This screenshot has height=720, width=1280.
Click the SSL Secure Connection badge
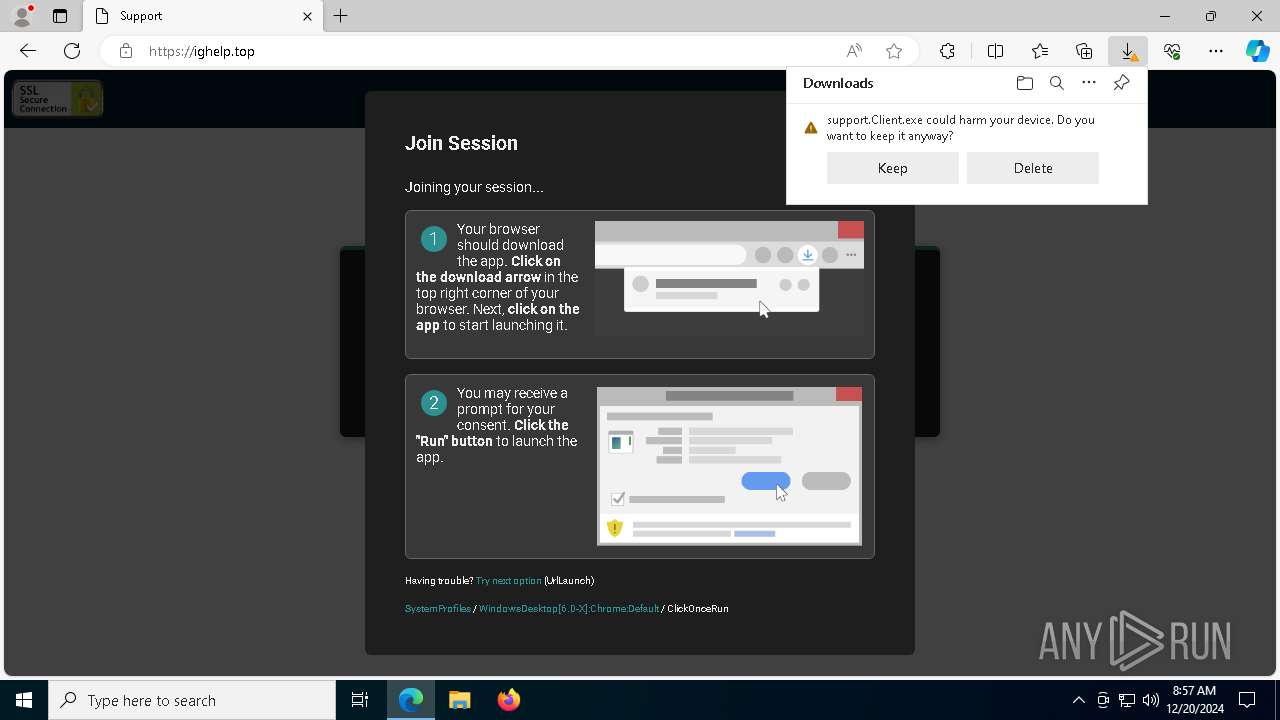click(x=57, y=98)
